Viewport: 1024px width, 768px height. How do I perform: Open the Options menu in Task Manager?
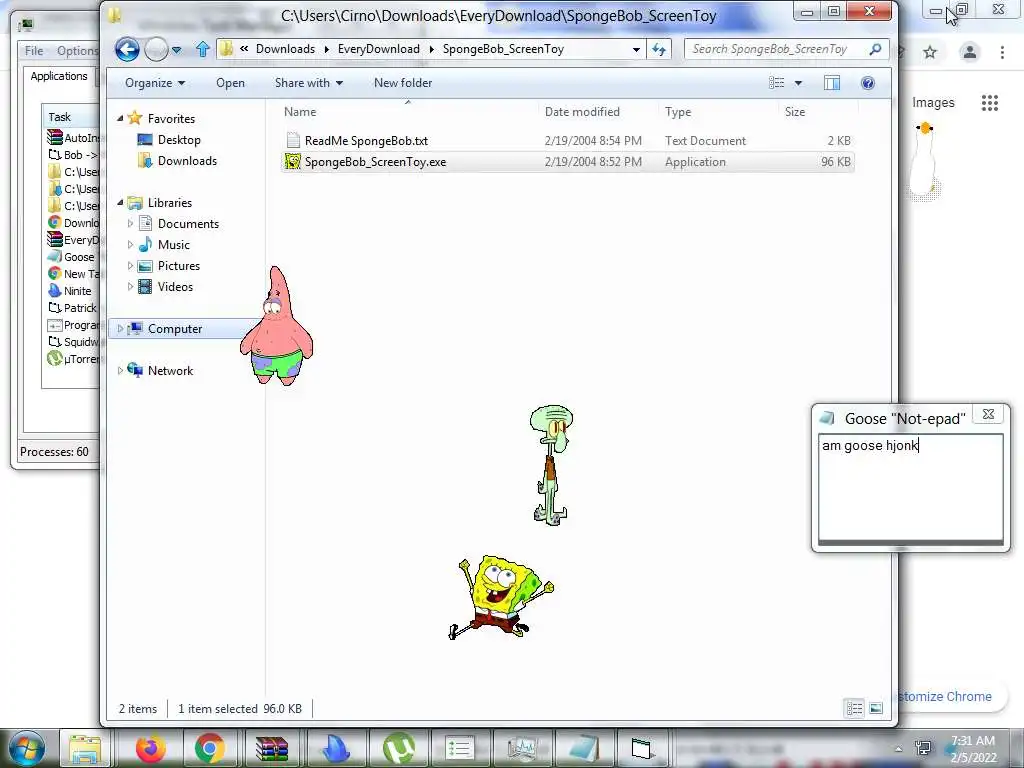pyautogui.click(x=77, y=51)
